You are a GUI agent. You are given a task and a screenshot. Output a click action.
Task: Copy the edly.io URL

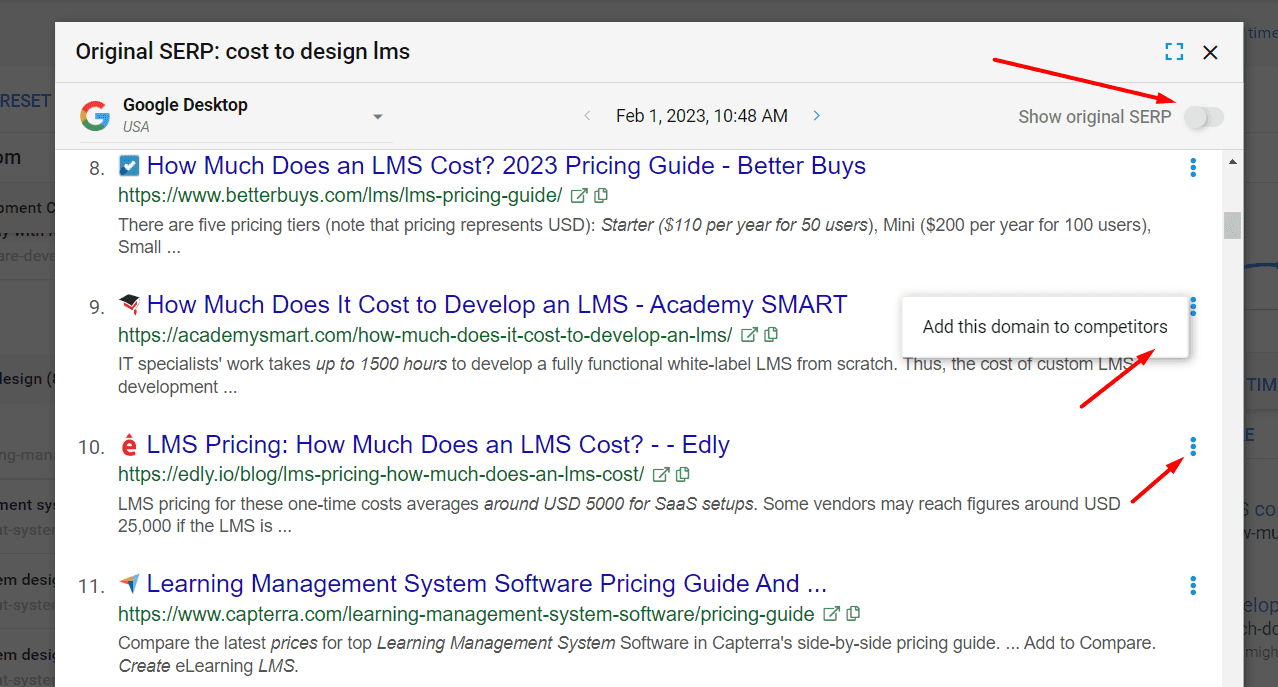(683, 474)
